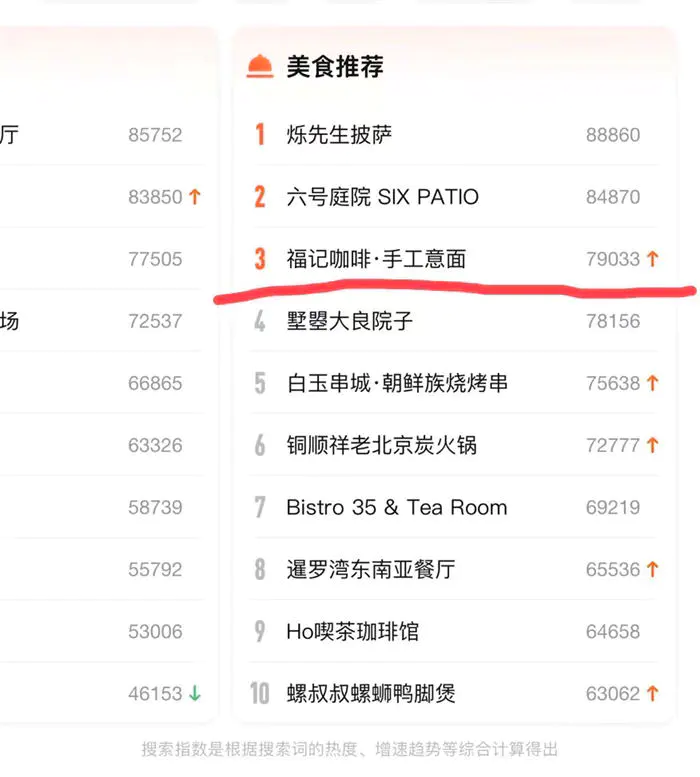Tap the 墅曌大良院子 entry

coord(349,321)
